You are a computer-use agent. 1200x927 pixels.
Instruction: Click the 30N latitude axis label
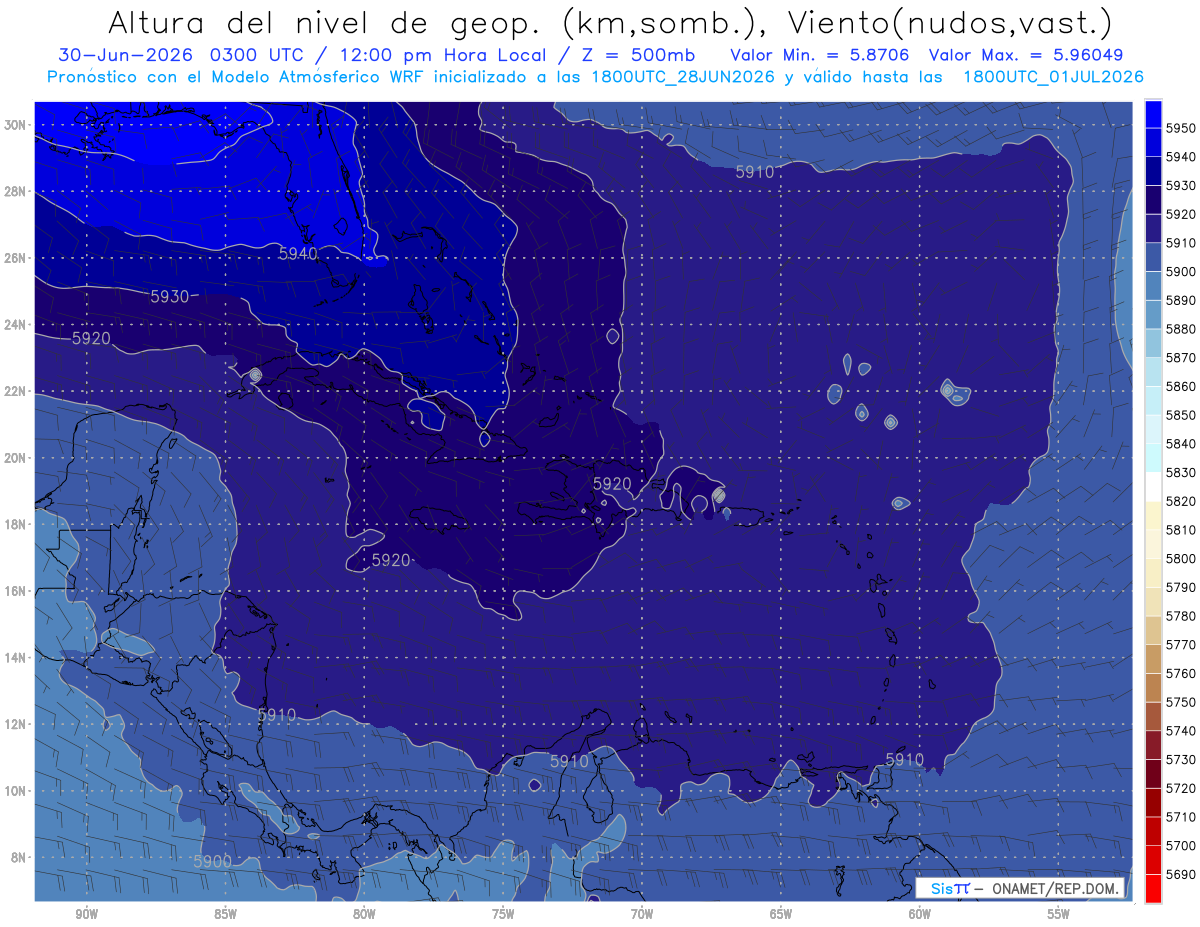15,125
